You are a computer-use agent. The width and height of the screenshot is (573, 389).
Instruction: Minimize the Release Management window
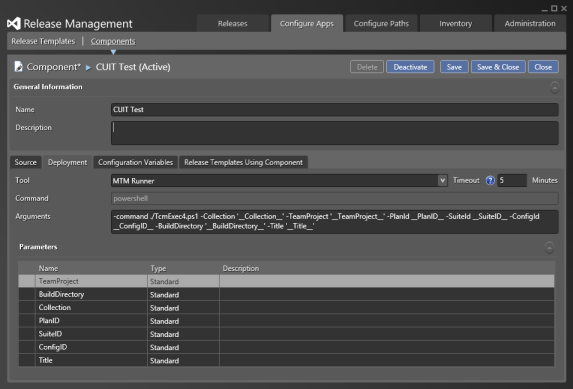544,9
